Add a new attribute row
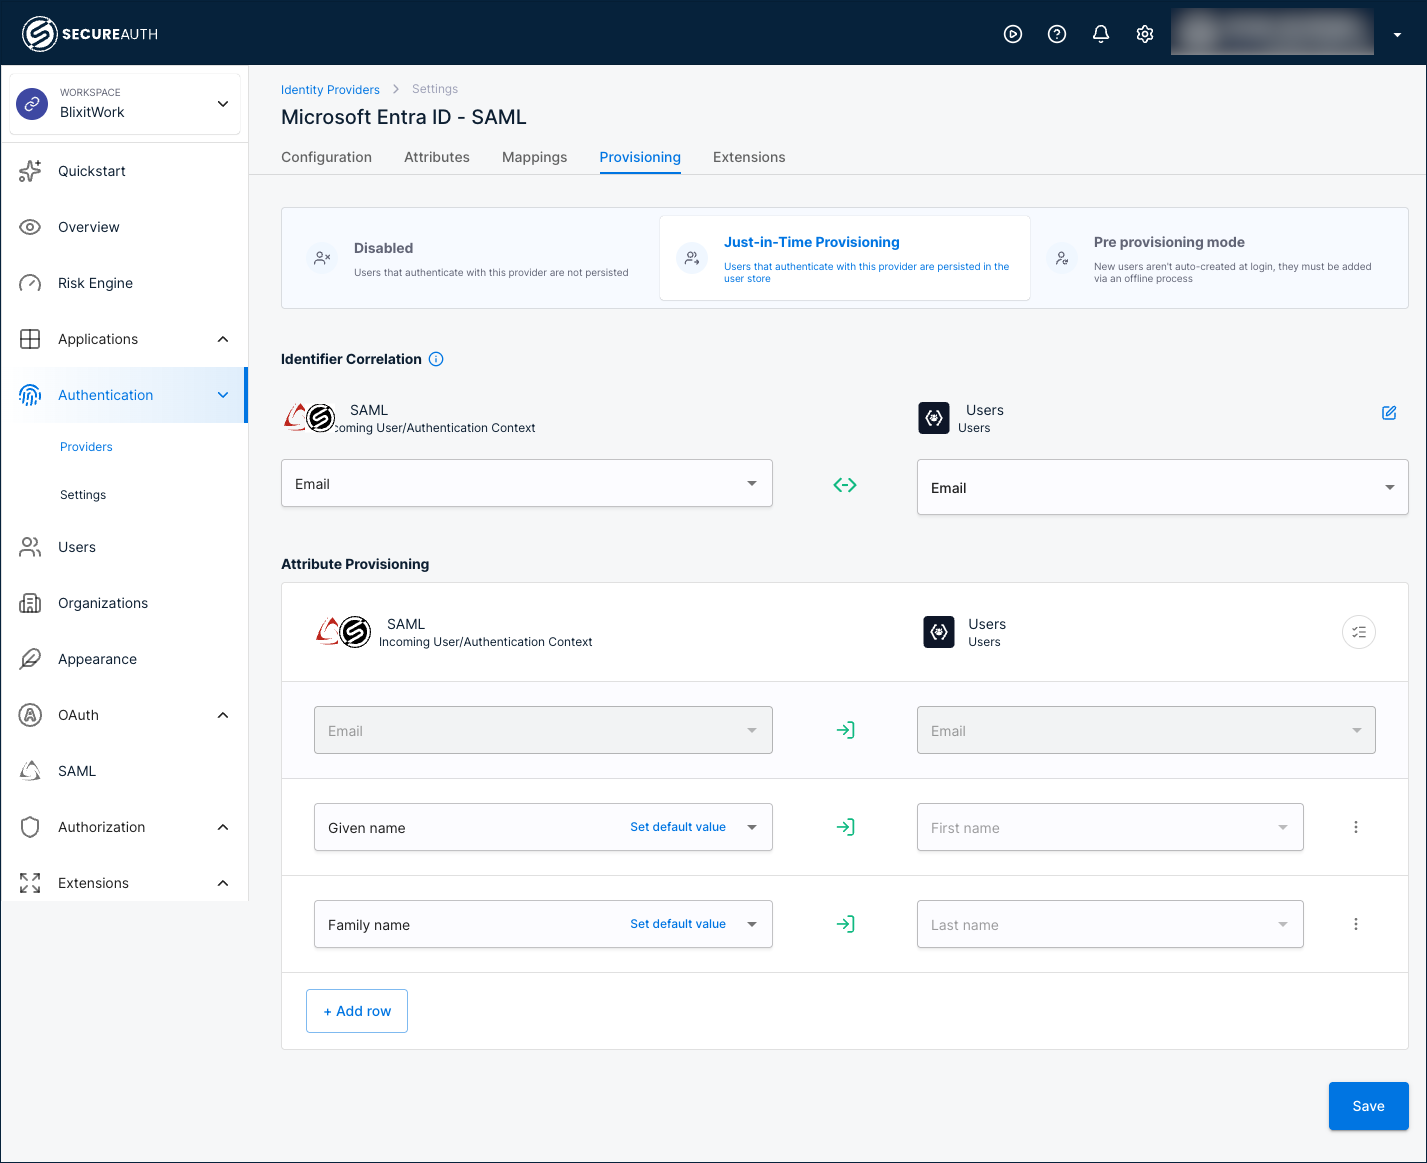Screen dimensions: 1427x1163 357,1011
